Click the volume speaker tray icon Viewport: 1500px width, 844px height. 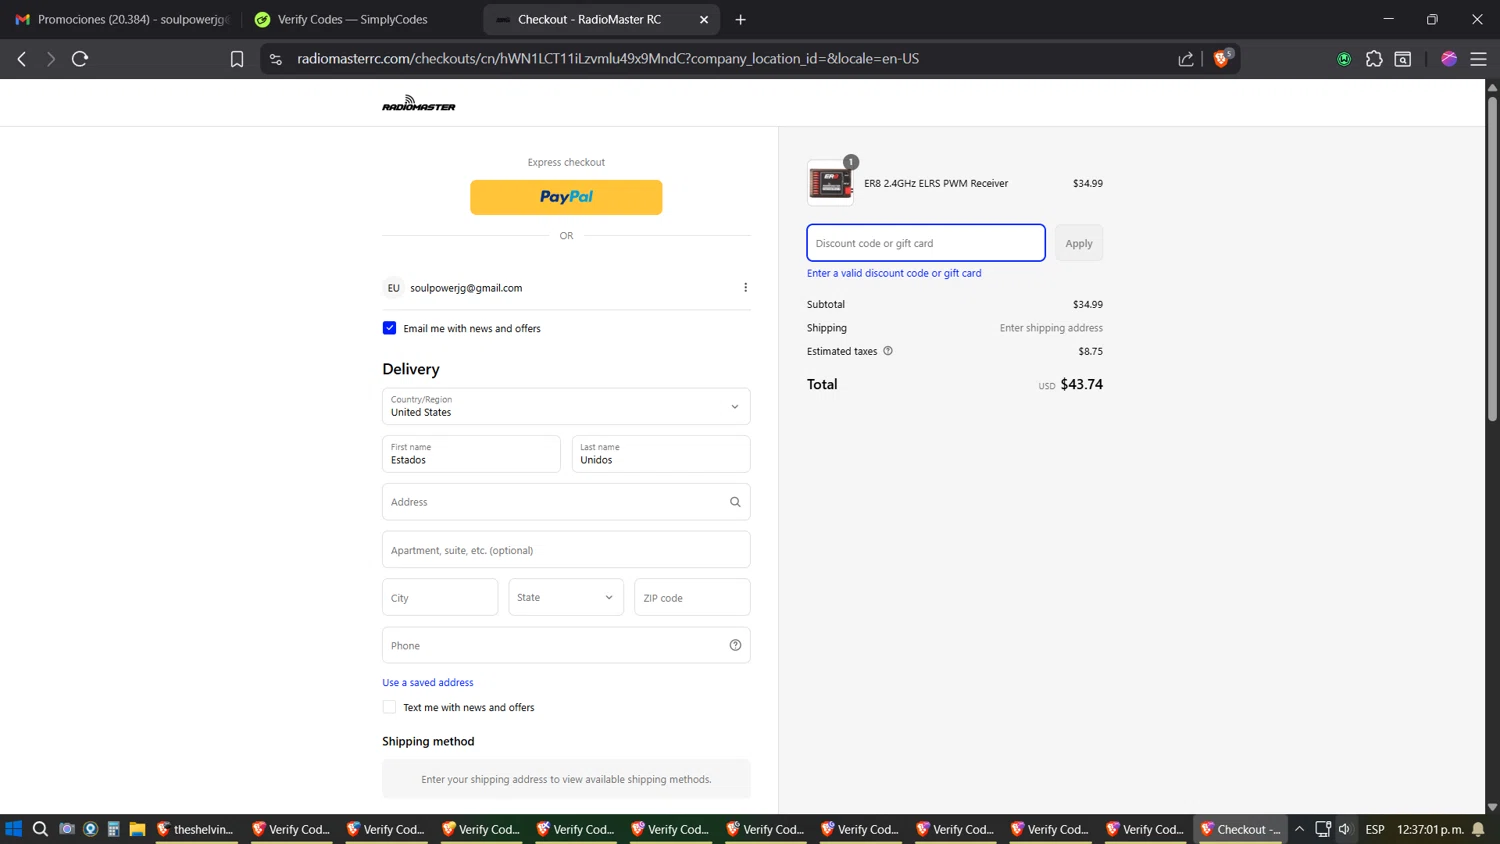pyautogui.click(x=1345, y=829)
